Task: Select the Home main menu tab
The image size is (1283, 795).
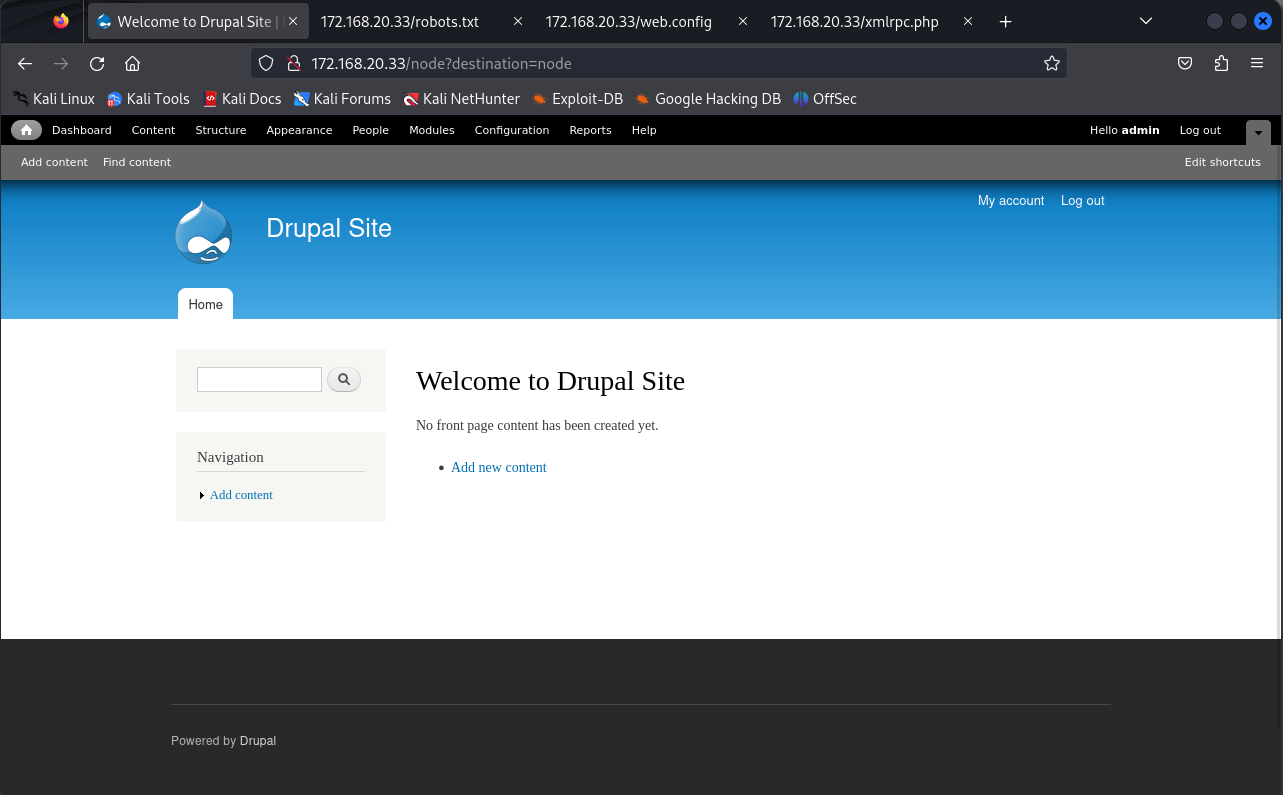Action: [205, 304]
